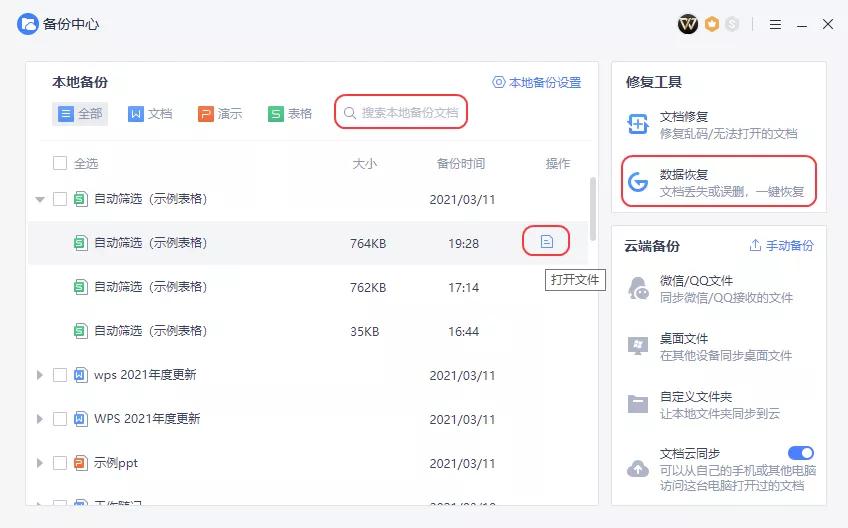The image size is (848, 528).
Task: Click the 数据恢复 recovery icon
Action: coord(638,182)
